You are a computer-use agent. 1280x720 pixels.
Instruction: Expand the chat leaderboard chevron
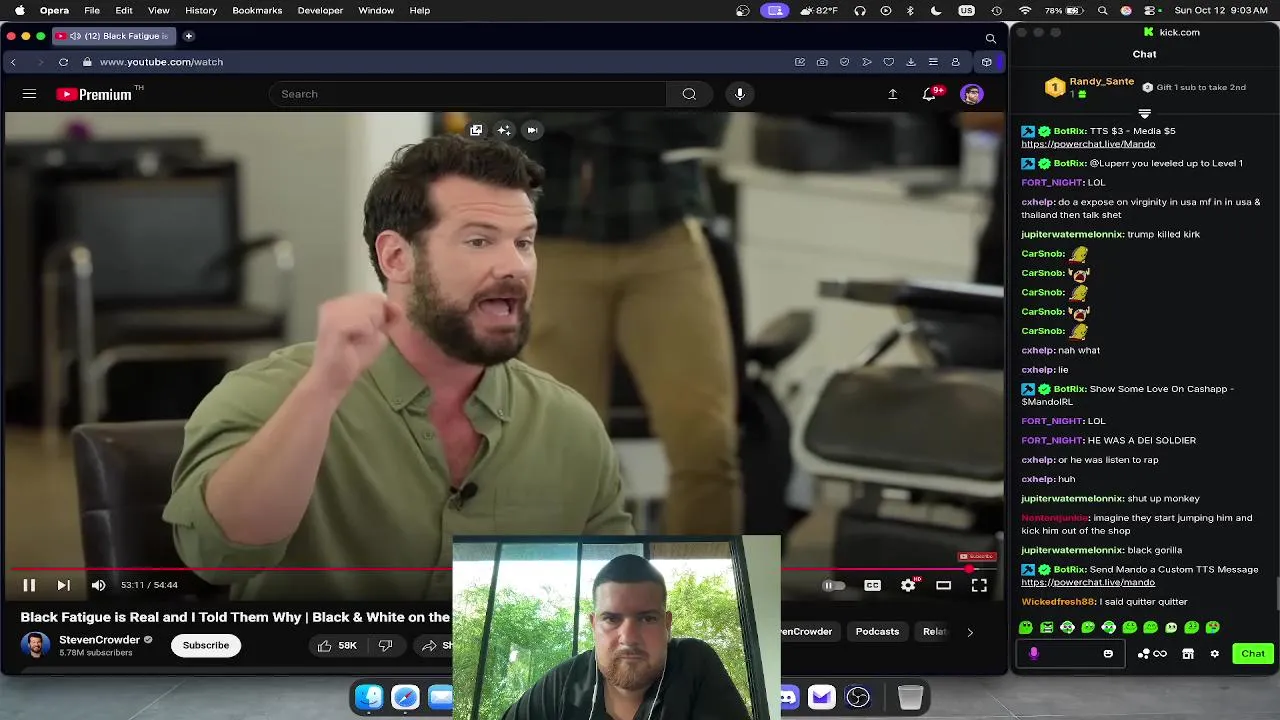pos(1145,114)
